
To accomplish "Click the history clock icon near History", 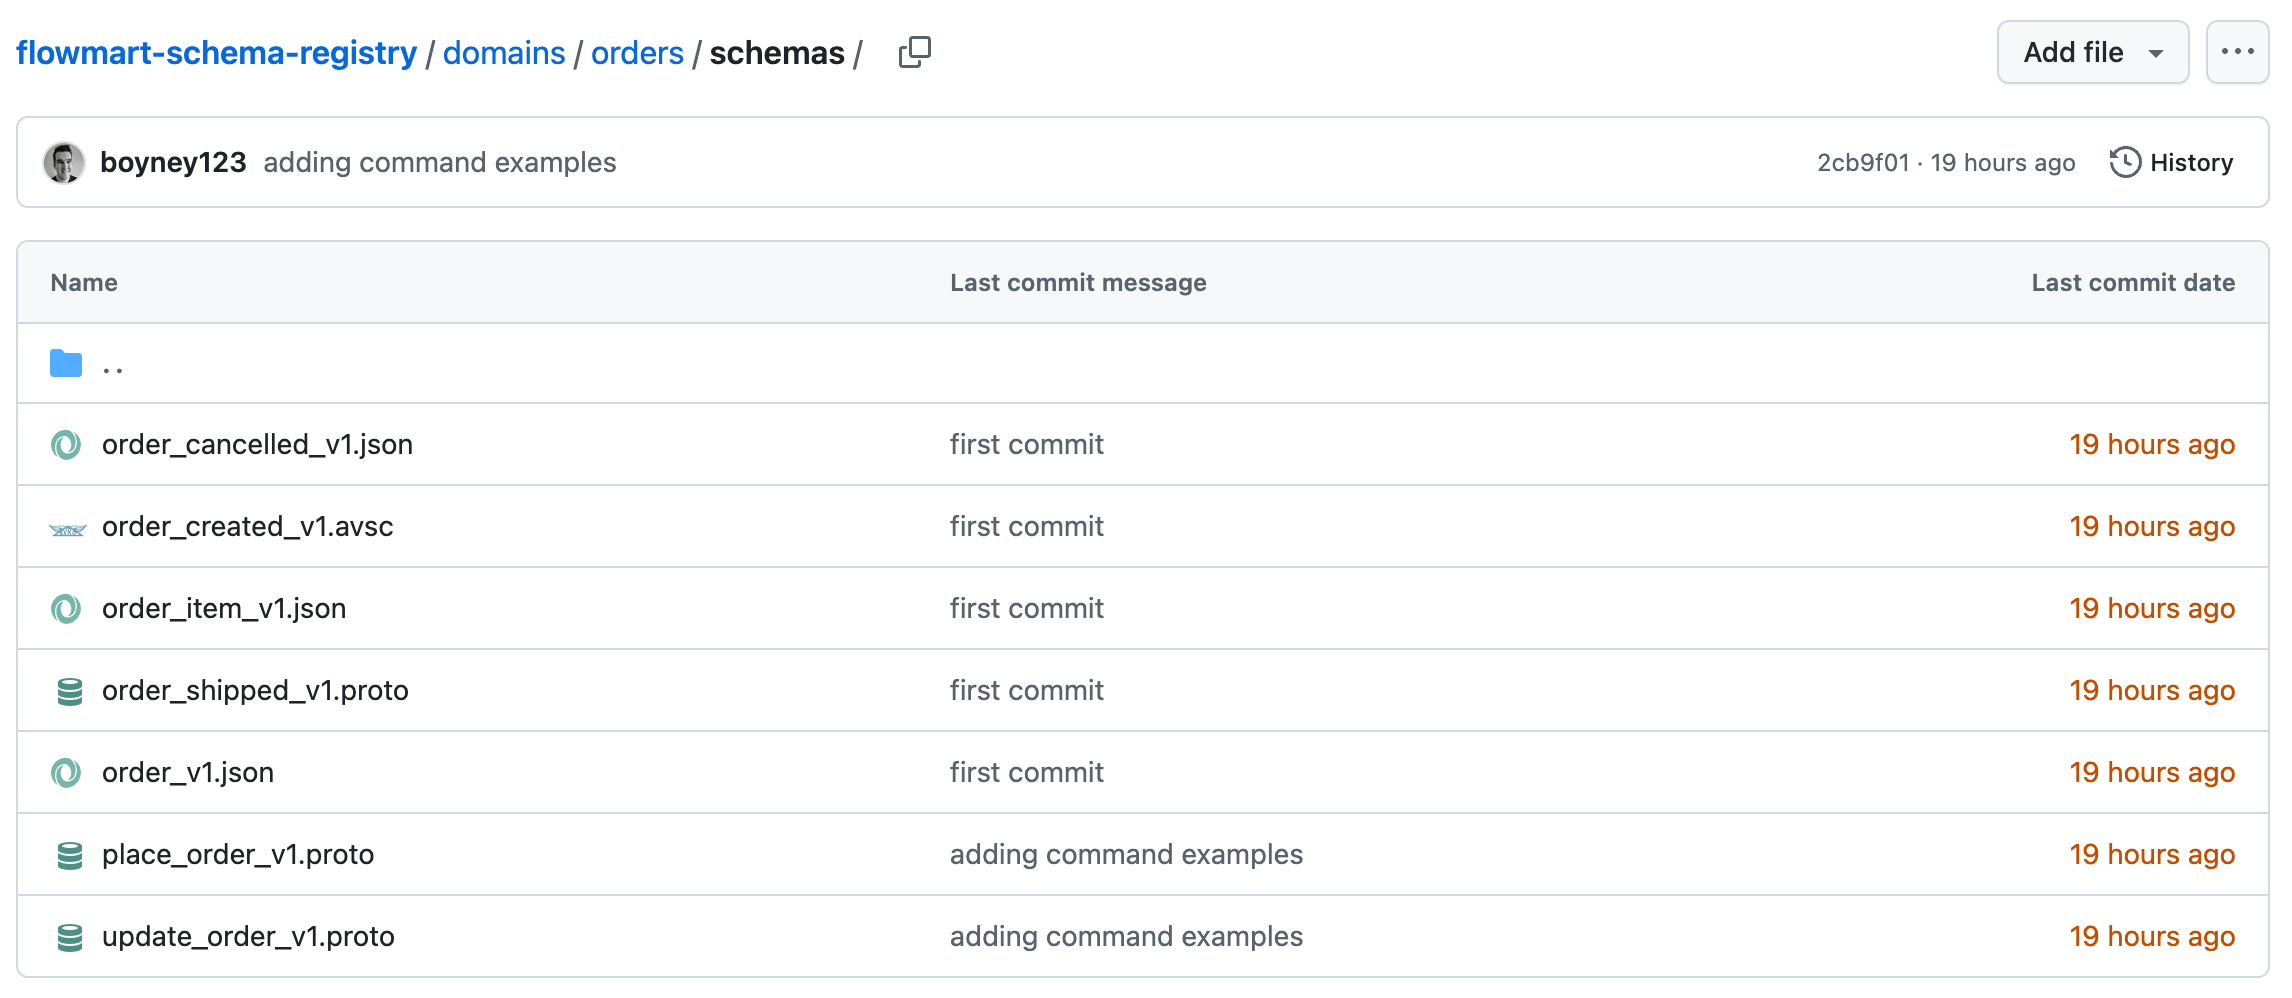I will [2126, 162].
